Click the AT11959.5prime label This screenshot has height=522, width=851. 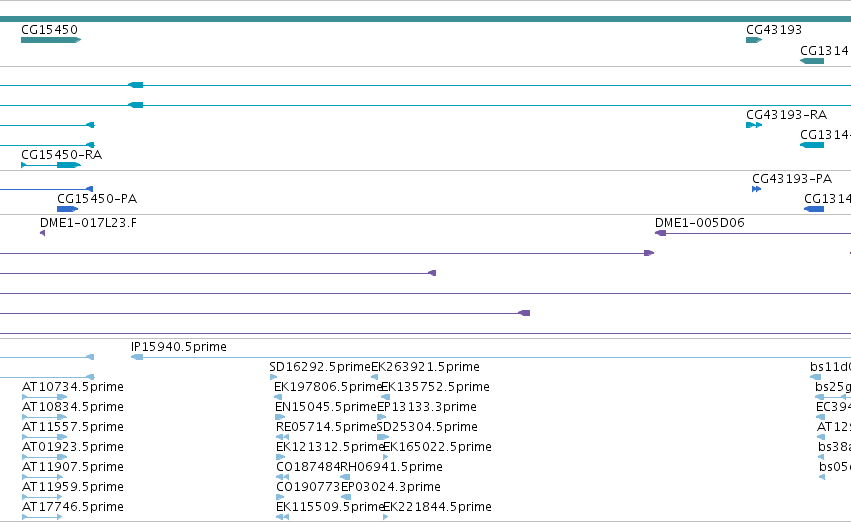73,487
